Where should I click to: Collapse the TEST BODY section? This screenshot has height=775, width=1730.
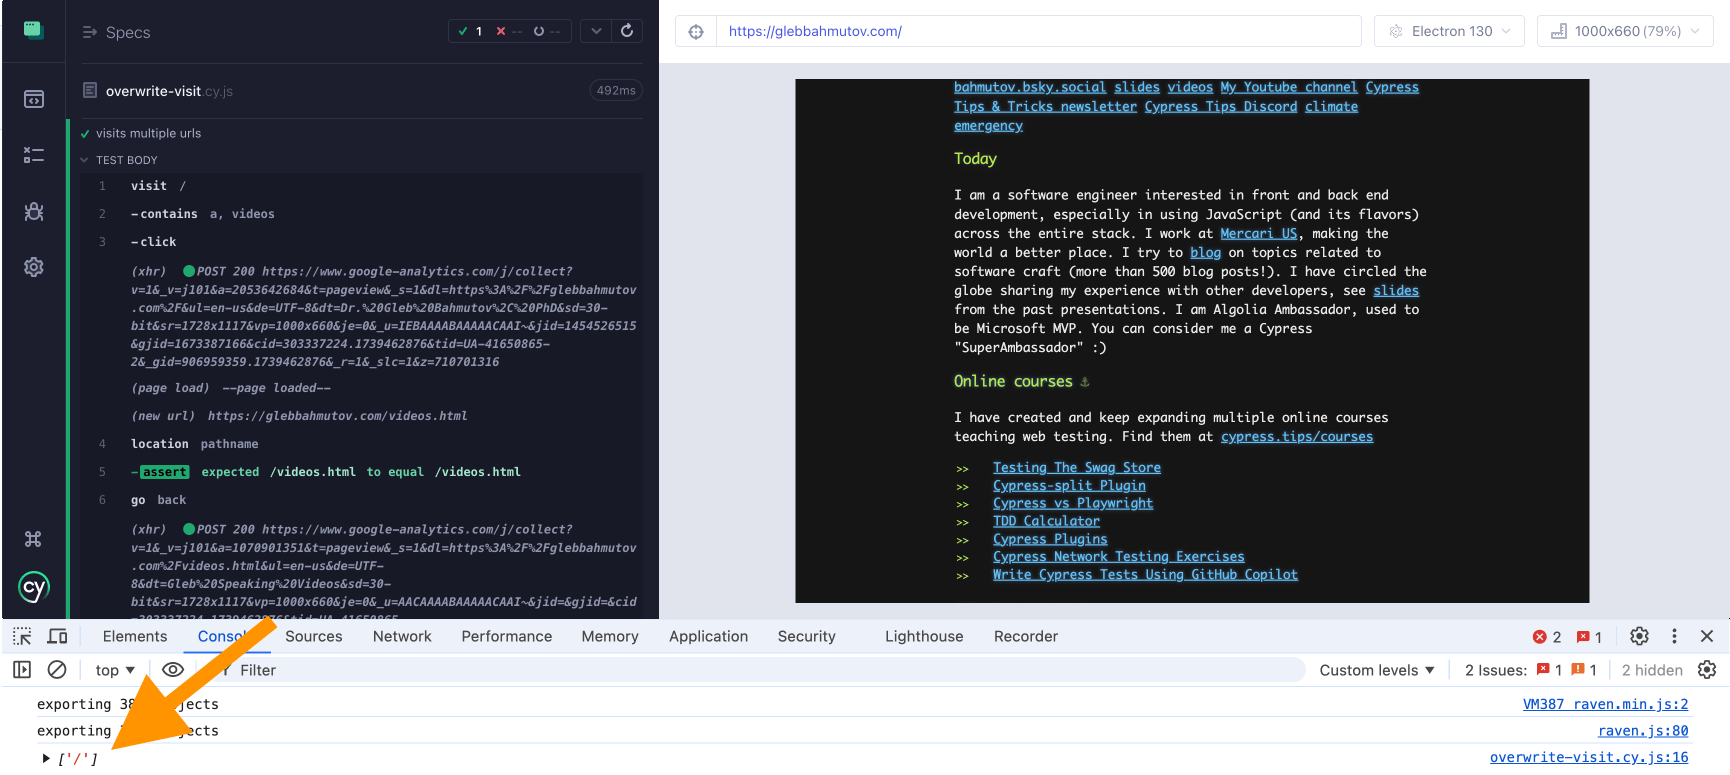point(118,160)
